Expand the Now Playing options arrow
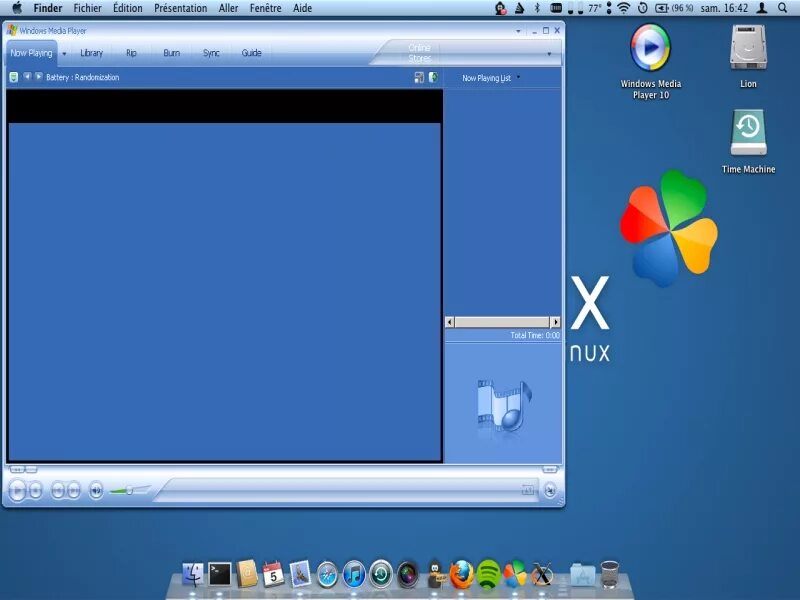This screenshot has width=800, height=600. (64, 54)
